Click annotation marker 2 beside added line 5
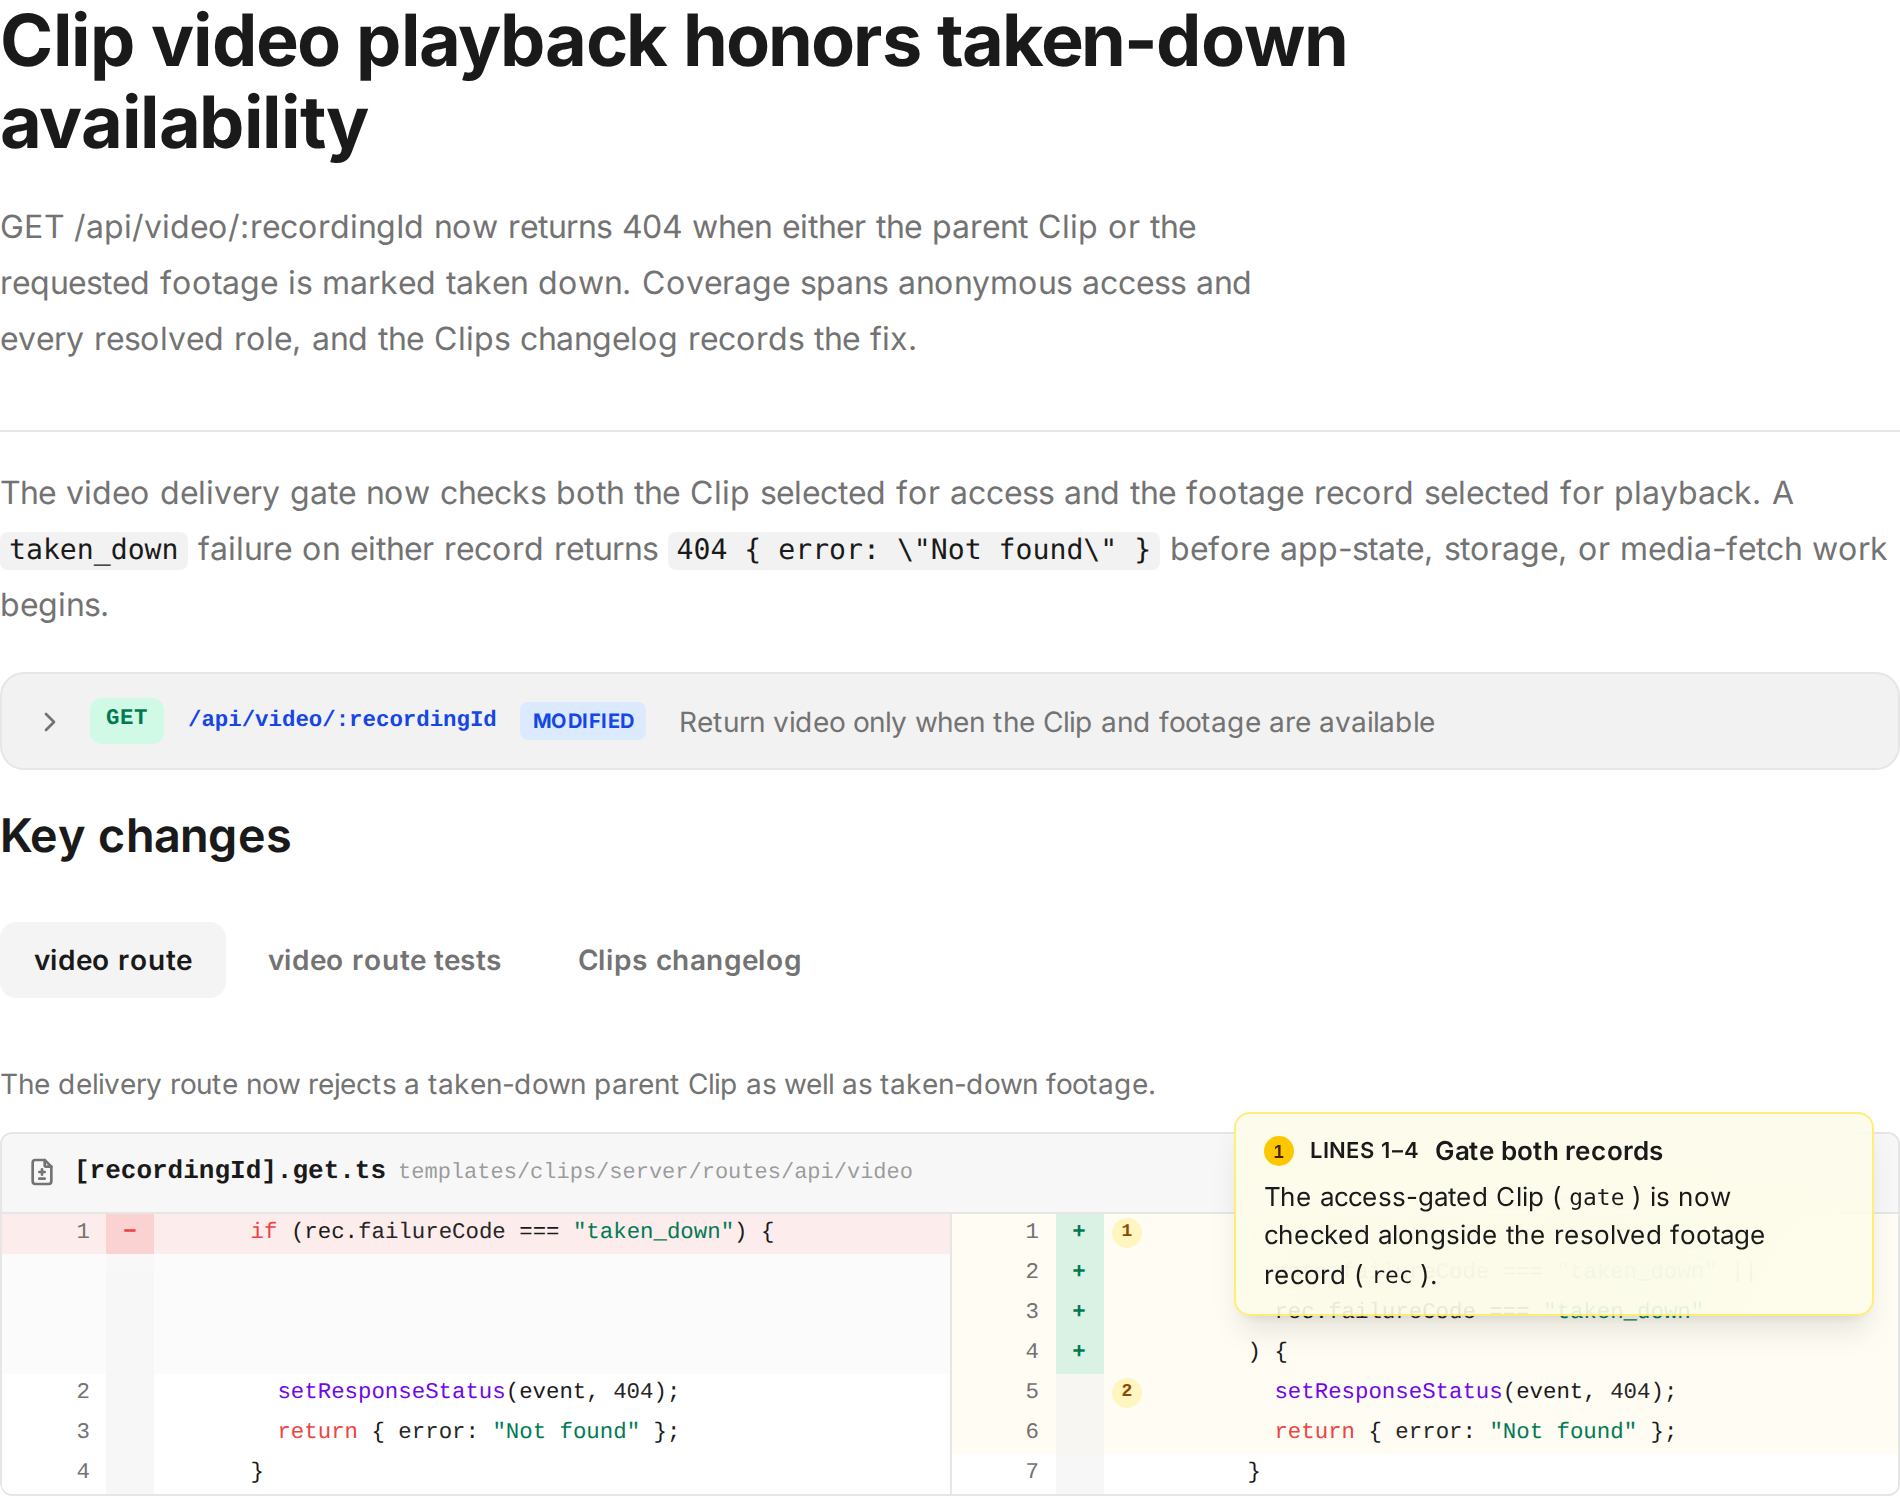 (1126, 1391)
